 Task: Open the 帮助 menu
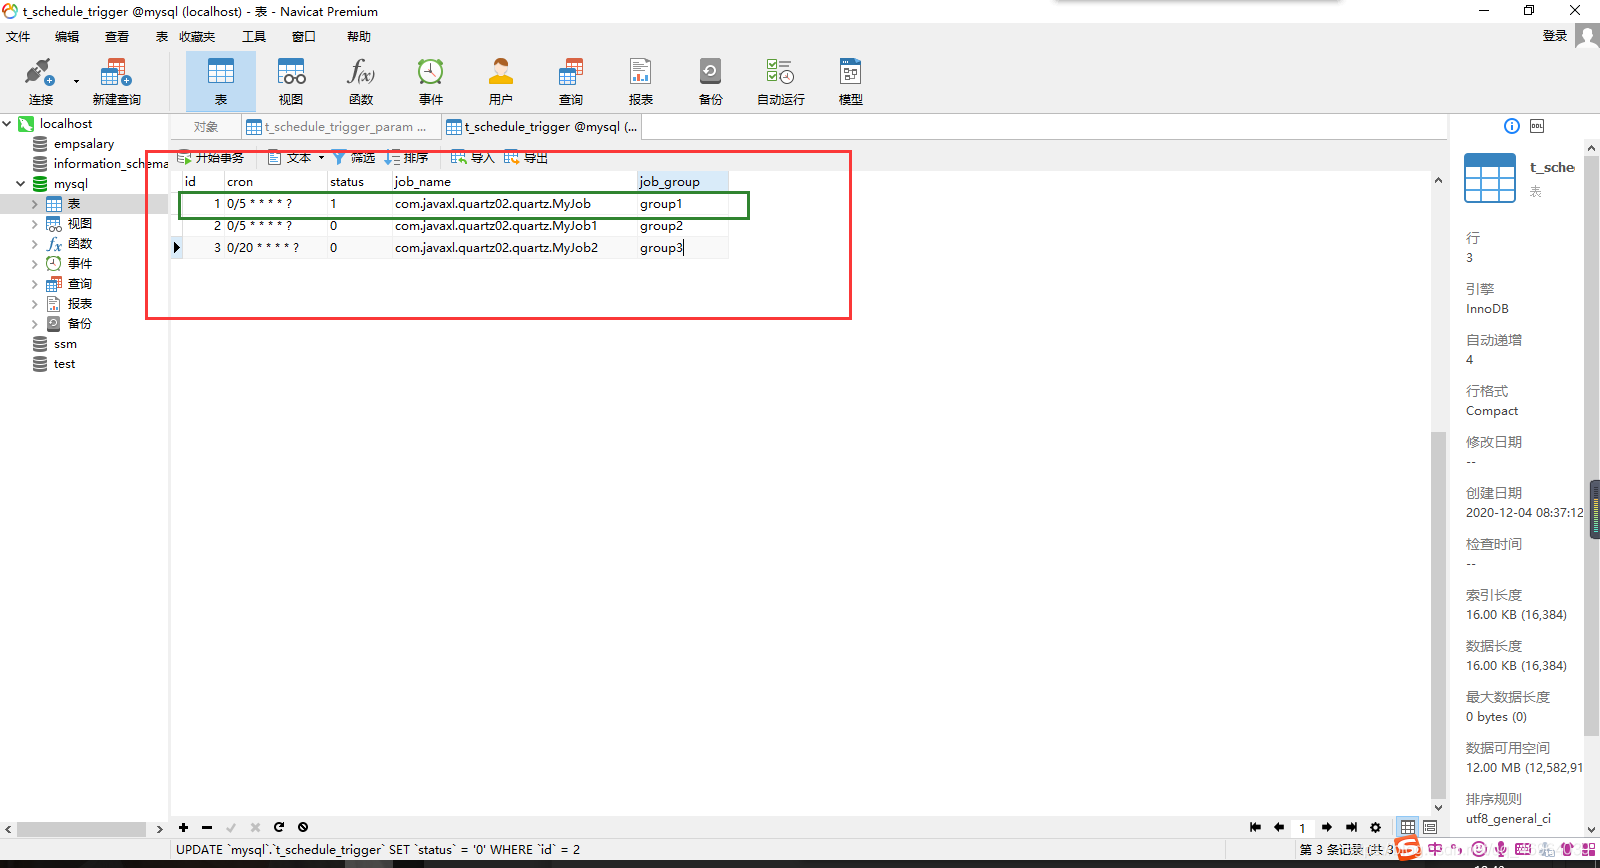point(359,37)
